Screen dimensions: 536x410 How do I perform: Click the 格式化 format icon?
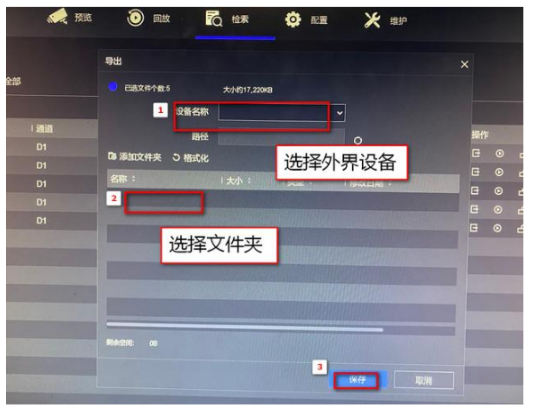click(176, 157)
